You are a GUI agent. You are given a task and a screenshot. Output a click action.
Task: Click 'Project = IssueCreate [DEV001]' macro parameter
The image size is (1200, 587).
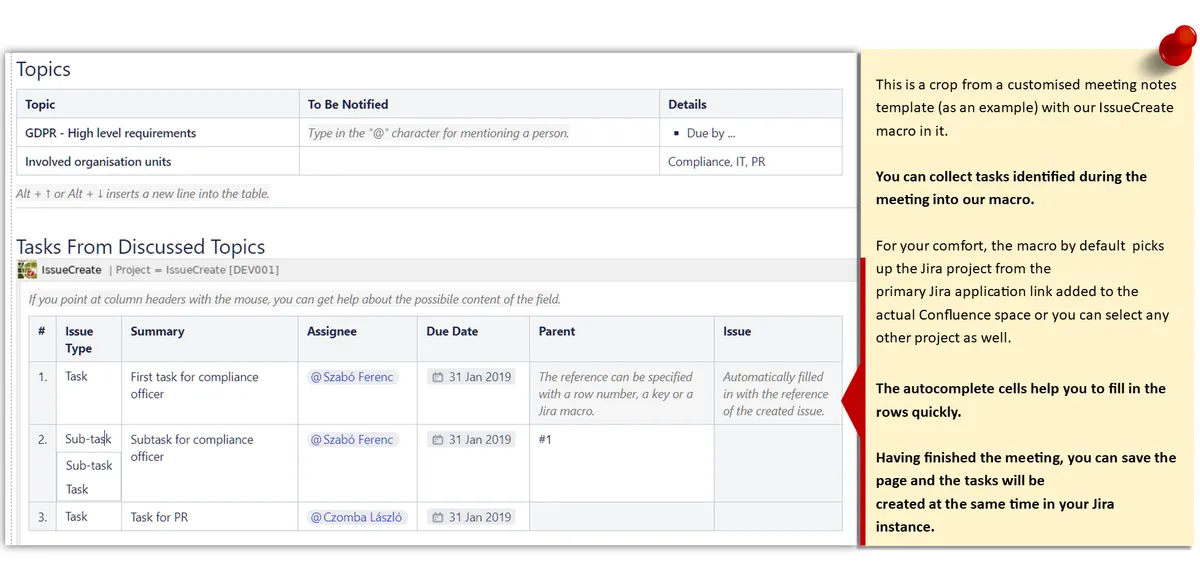click(198, 270)
